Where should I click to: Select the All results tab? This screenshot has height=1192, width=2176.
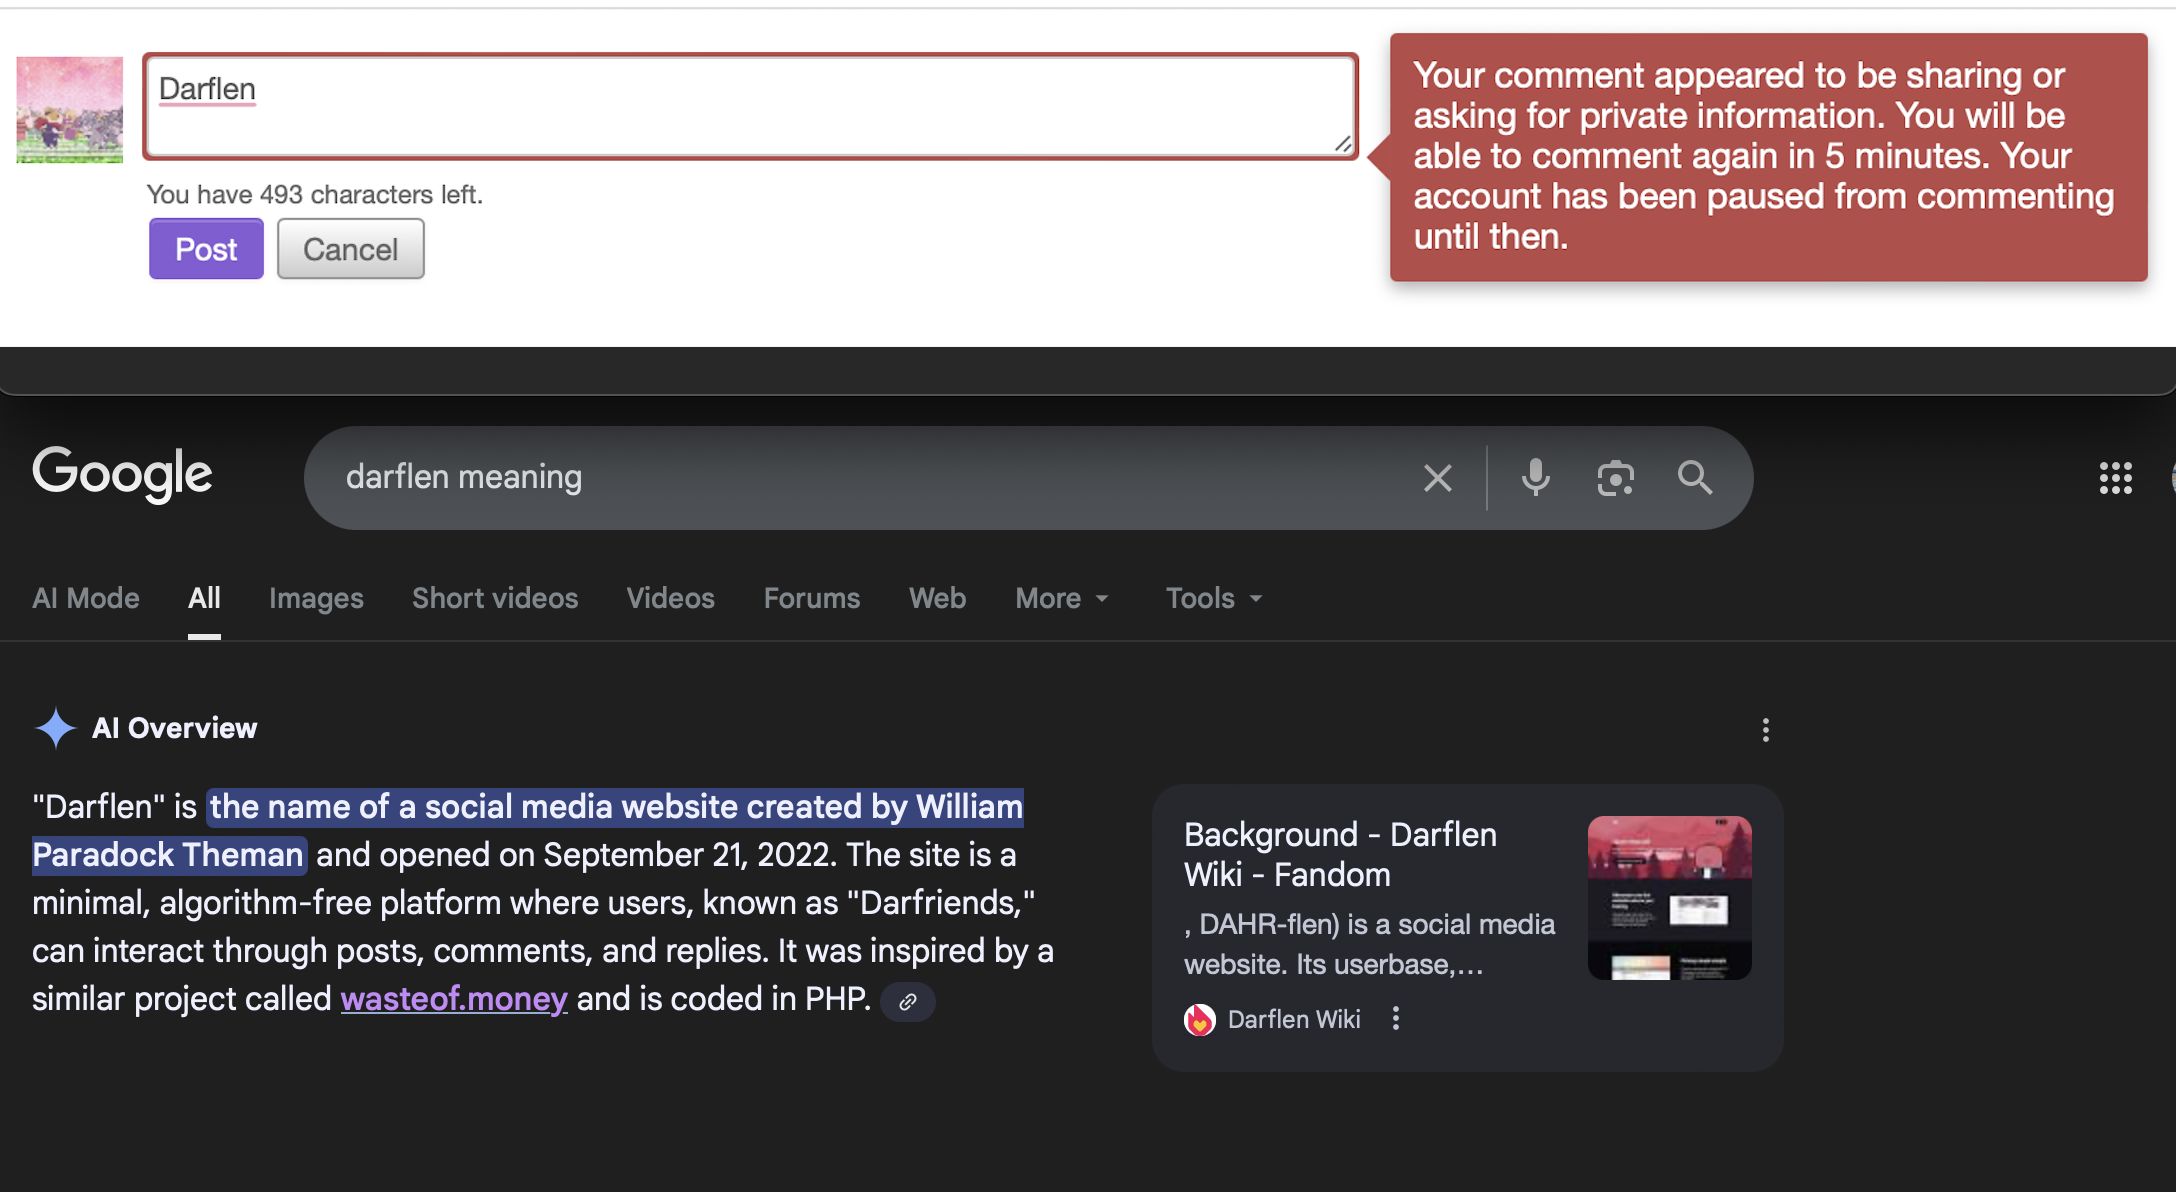204,598
